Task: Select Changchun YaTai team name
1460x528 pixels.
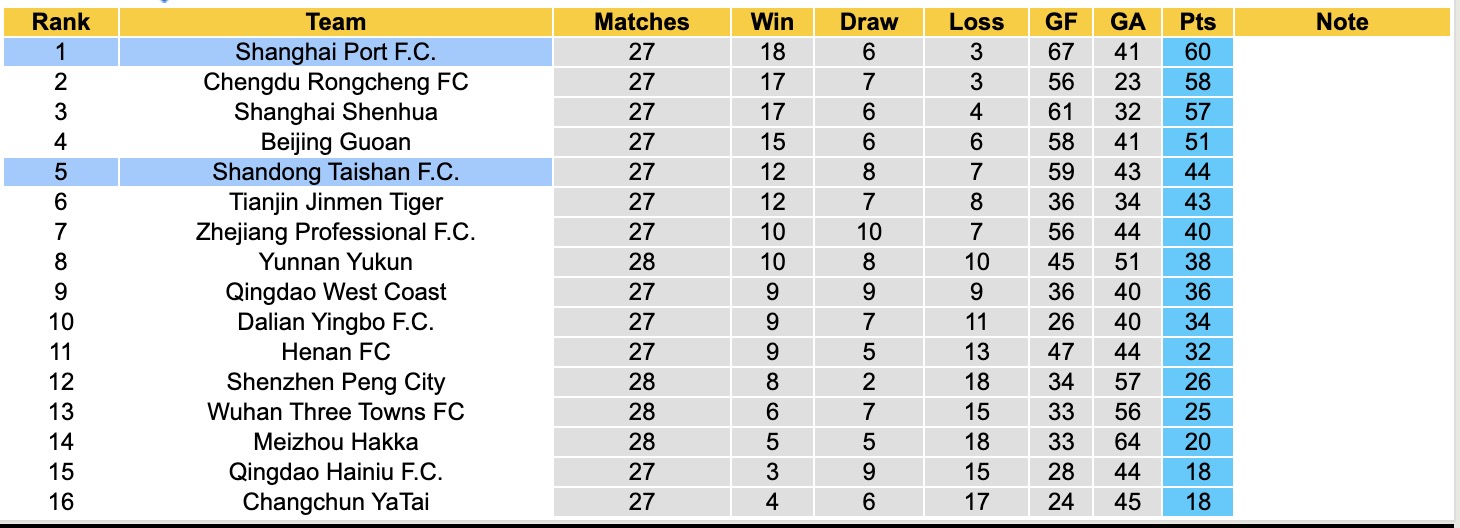Action: tap(335, 502)
